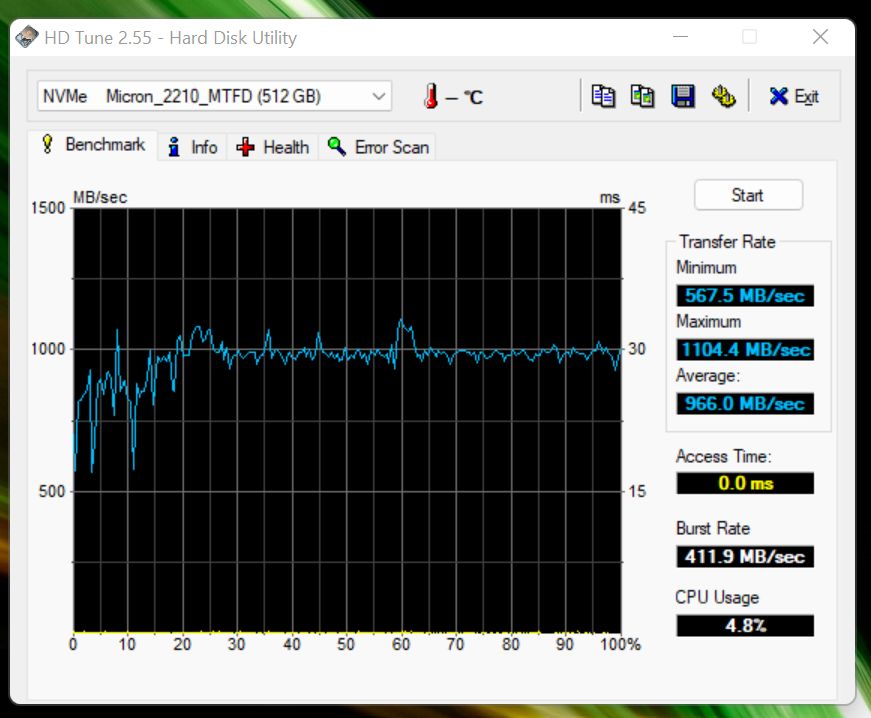Switch to the Error Scan tab

pyautogui.click(x=378, y=147)
